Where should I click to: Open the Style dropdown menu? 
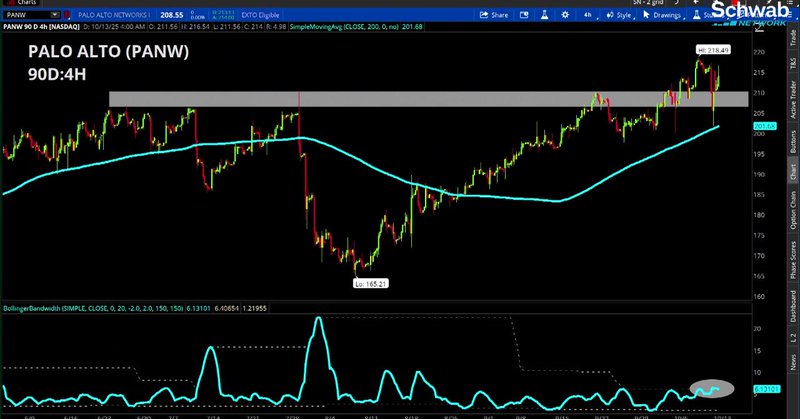619,15
